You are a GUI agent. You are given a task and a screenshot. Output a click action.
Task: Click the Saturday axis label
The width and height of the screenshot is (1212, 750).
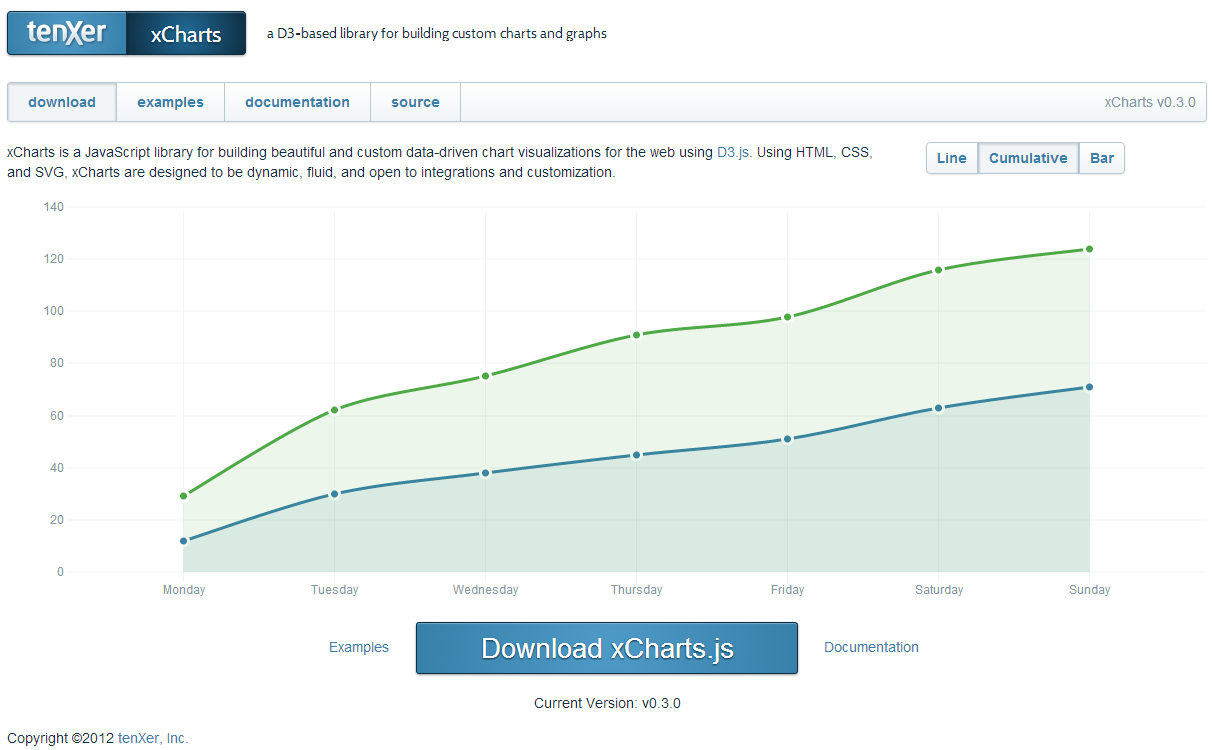[x=939, y=590]
